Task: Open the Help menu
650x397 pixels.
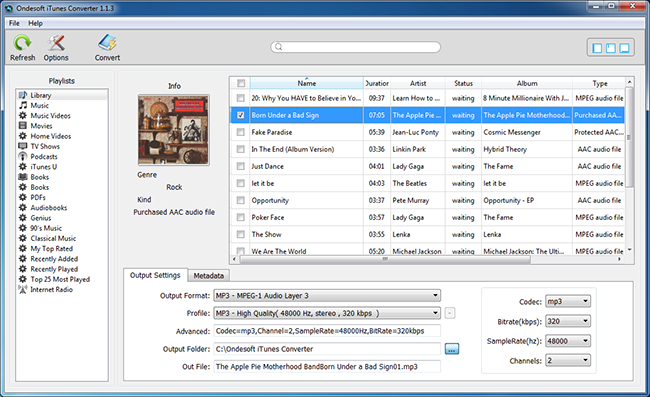Action: click(35, 23)
